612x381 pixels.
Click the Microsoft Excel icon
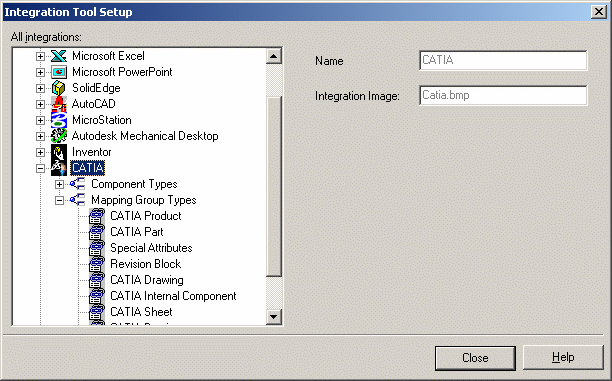(x=59, y=56)
